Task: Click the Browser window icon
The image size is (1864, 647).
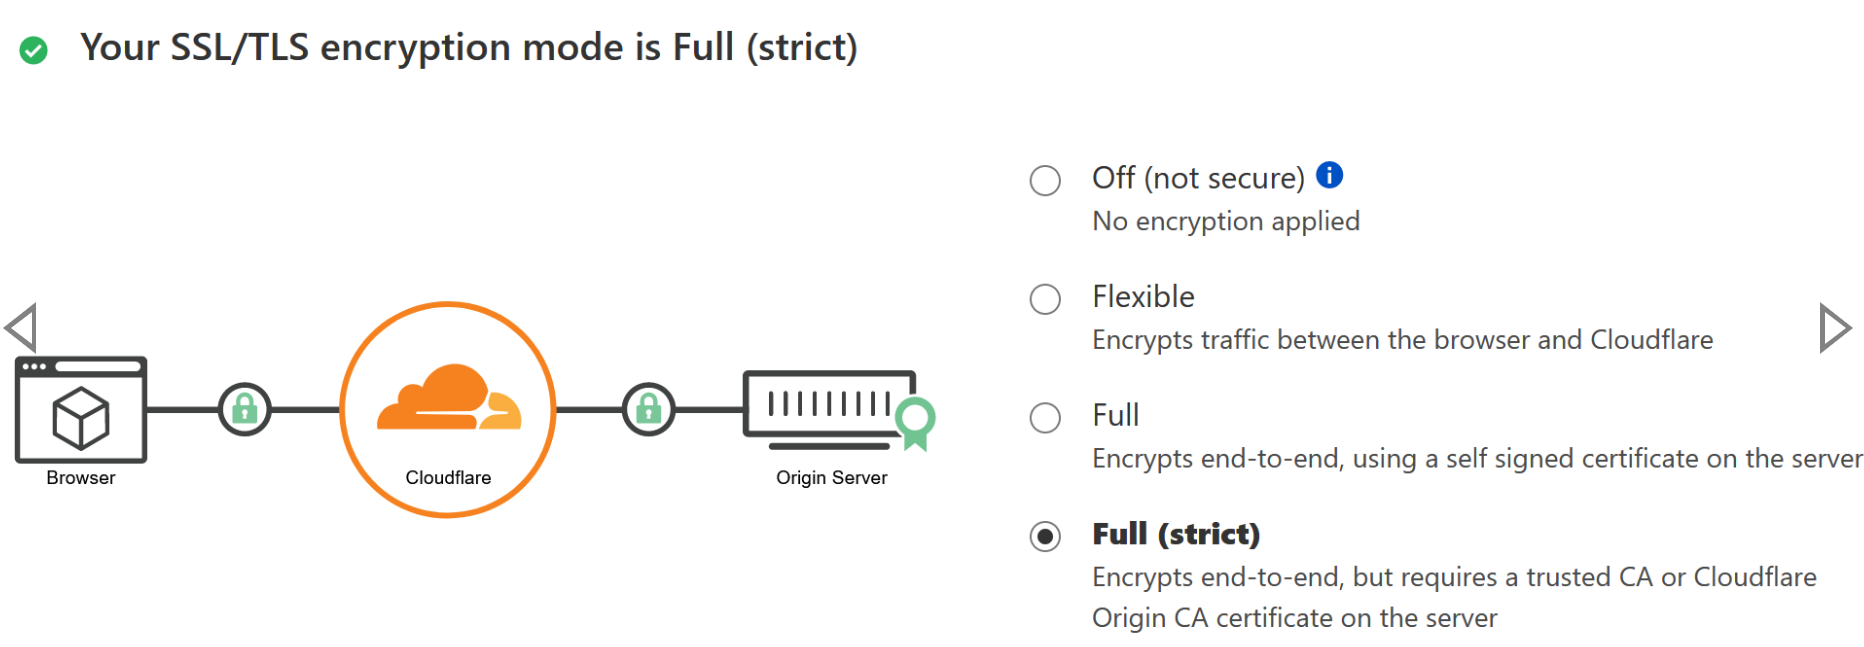Action: coord(81,409)
